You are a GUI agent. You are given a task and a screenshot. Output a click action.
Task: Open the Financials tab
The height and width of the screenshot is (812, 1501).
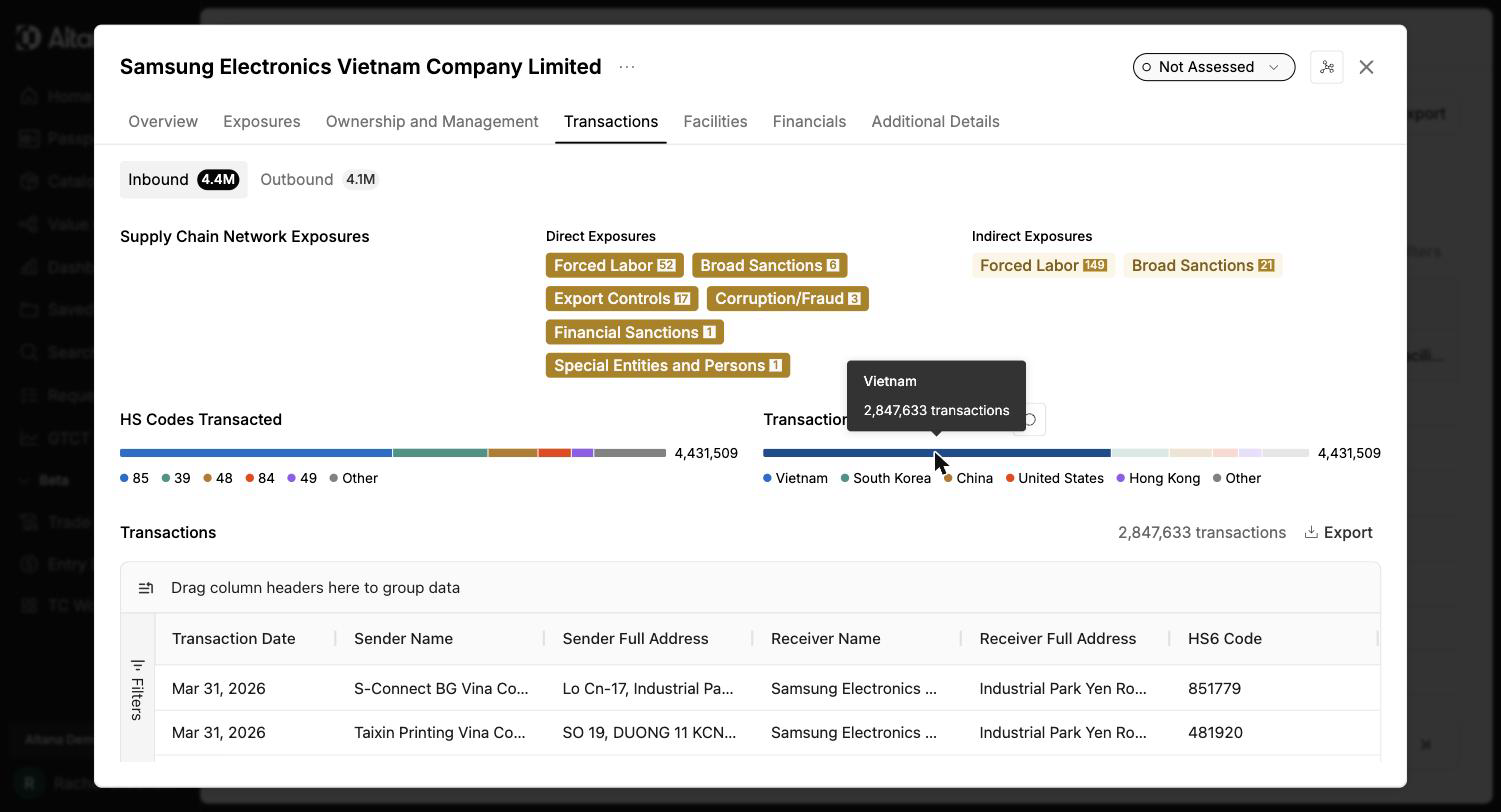pos(809,121)
